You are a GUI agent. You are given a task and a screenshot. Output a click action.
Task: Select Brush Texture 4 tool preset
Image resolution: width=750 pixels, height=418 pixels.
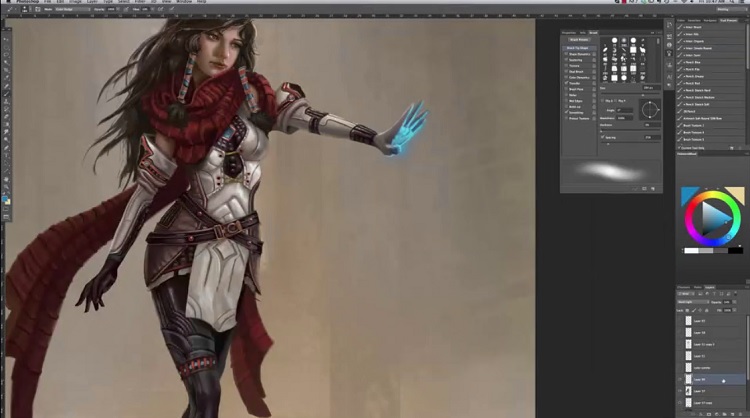pos(710,132)
